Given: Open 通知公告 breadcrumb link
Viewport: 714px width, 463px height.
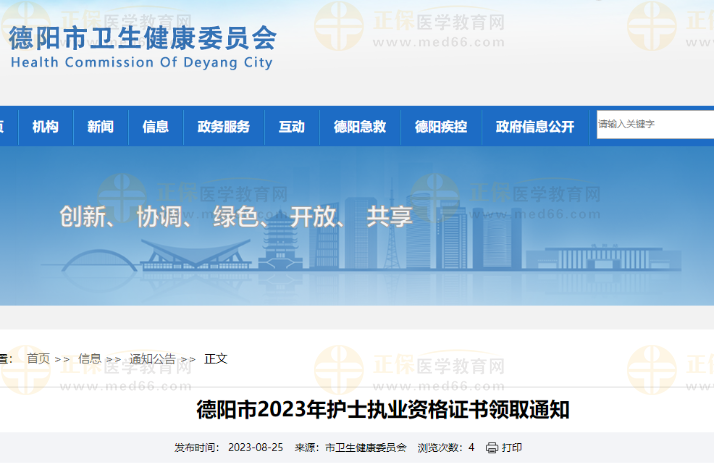Looking at the screenshot, I should click(152, 358).
